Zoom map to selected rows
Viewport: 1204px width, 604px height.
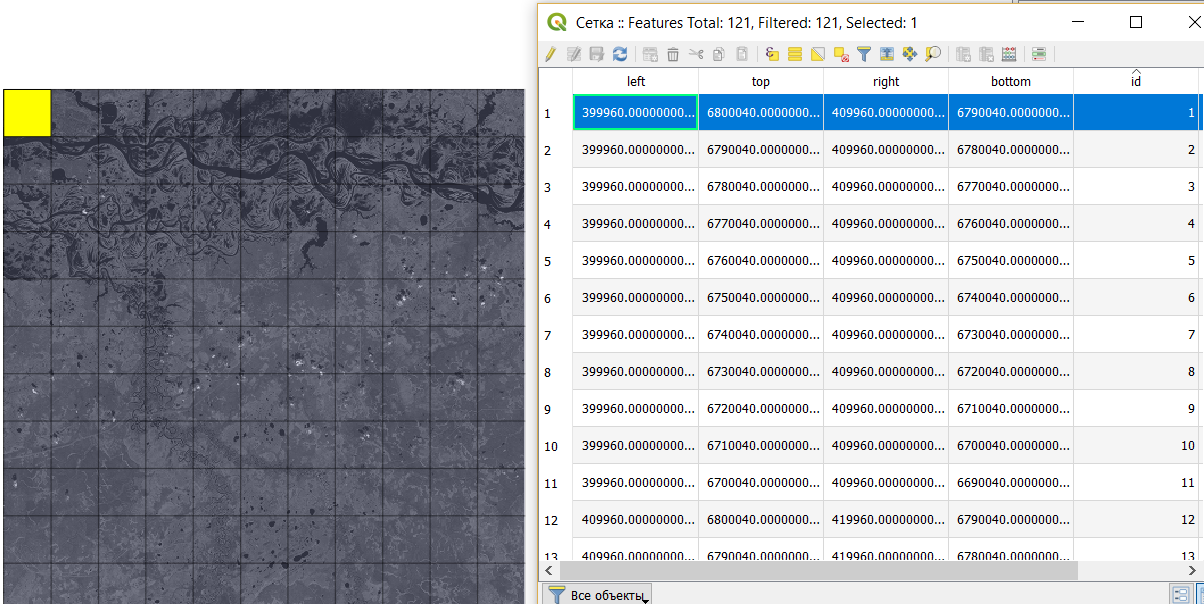(x=933, y=54)
